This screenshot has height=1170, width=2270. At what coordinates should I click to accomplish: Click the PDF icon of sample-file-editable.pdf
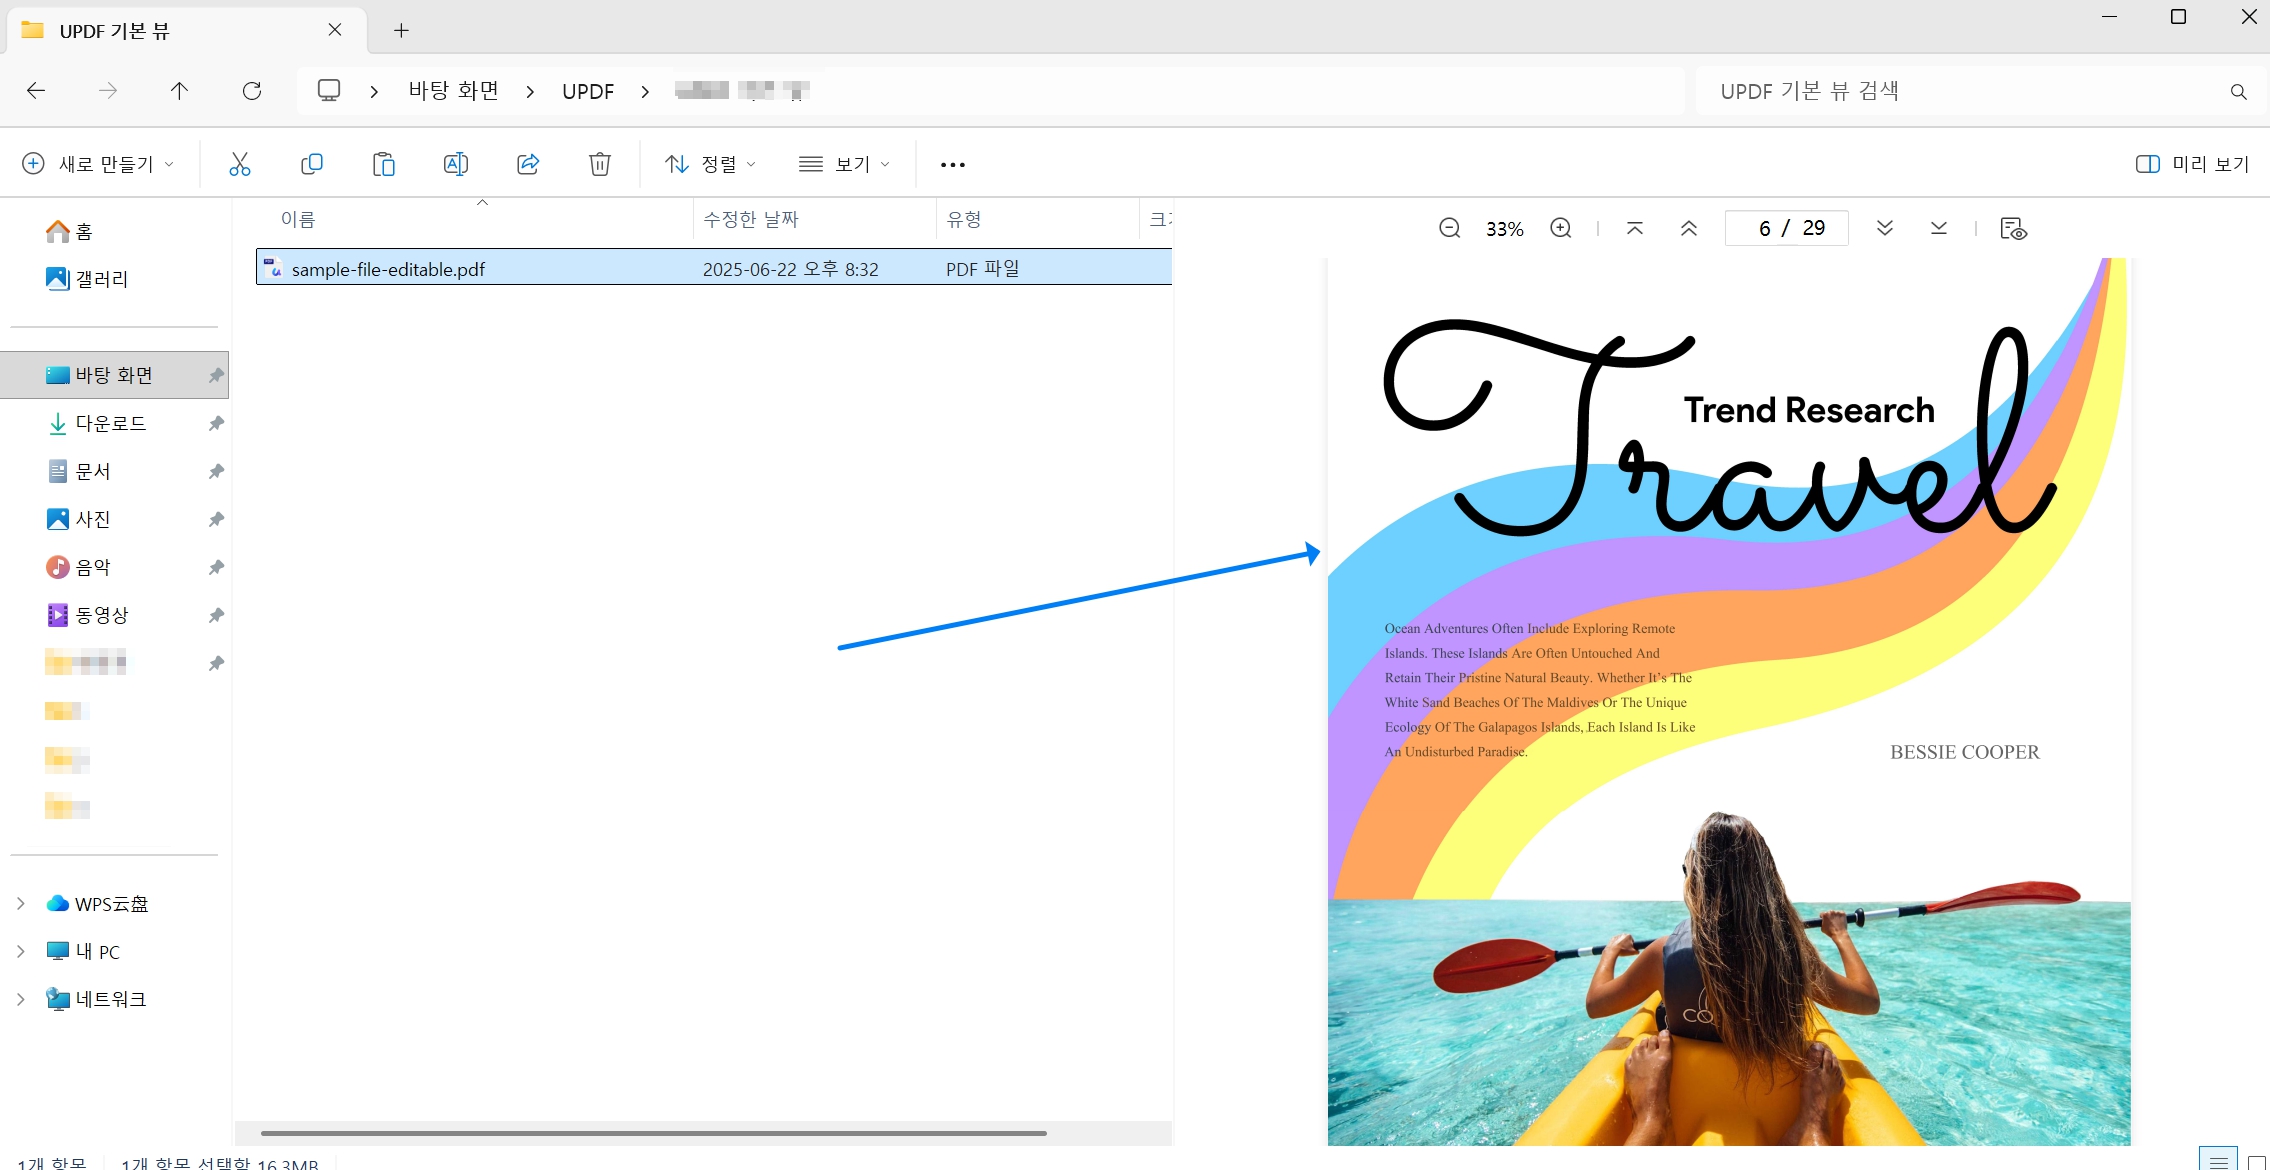272,267
